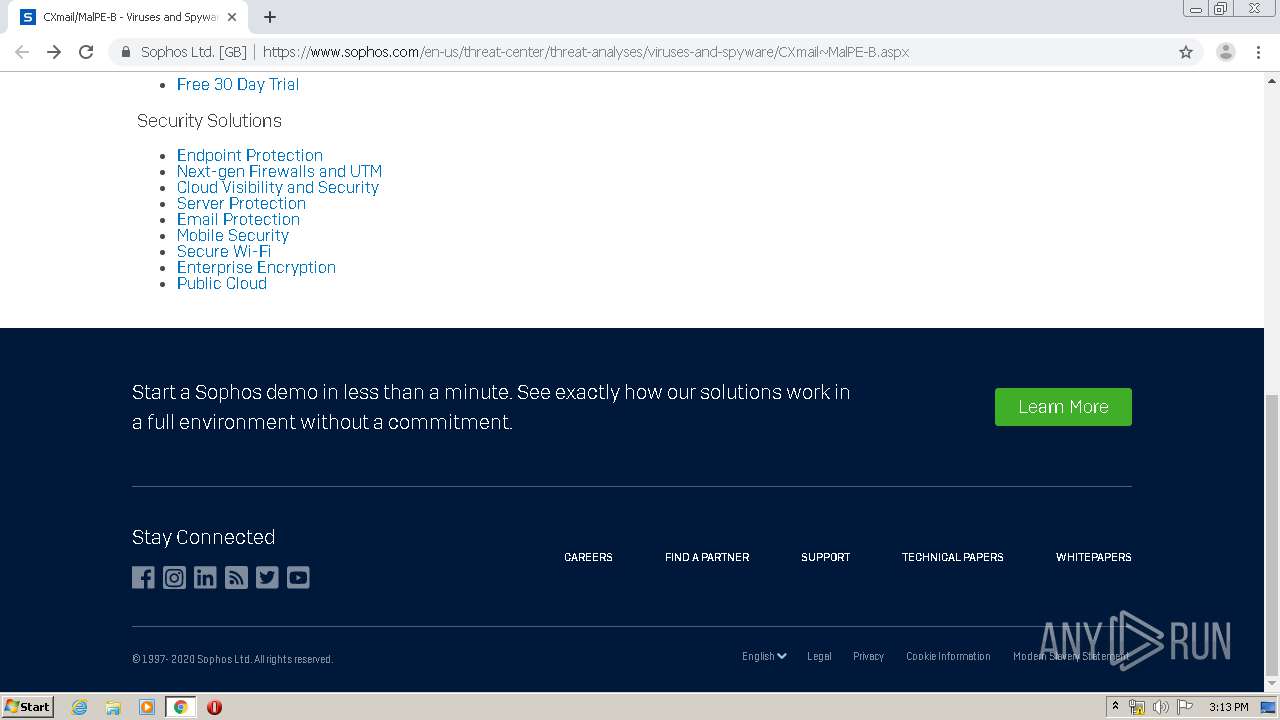Screen dimensions: 1280x720
Task: Open Careers footer menu item
Action: [x=588, y=557]
